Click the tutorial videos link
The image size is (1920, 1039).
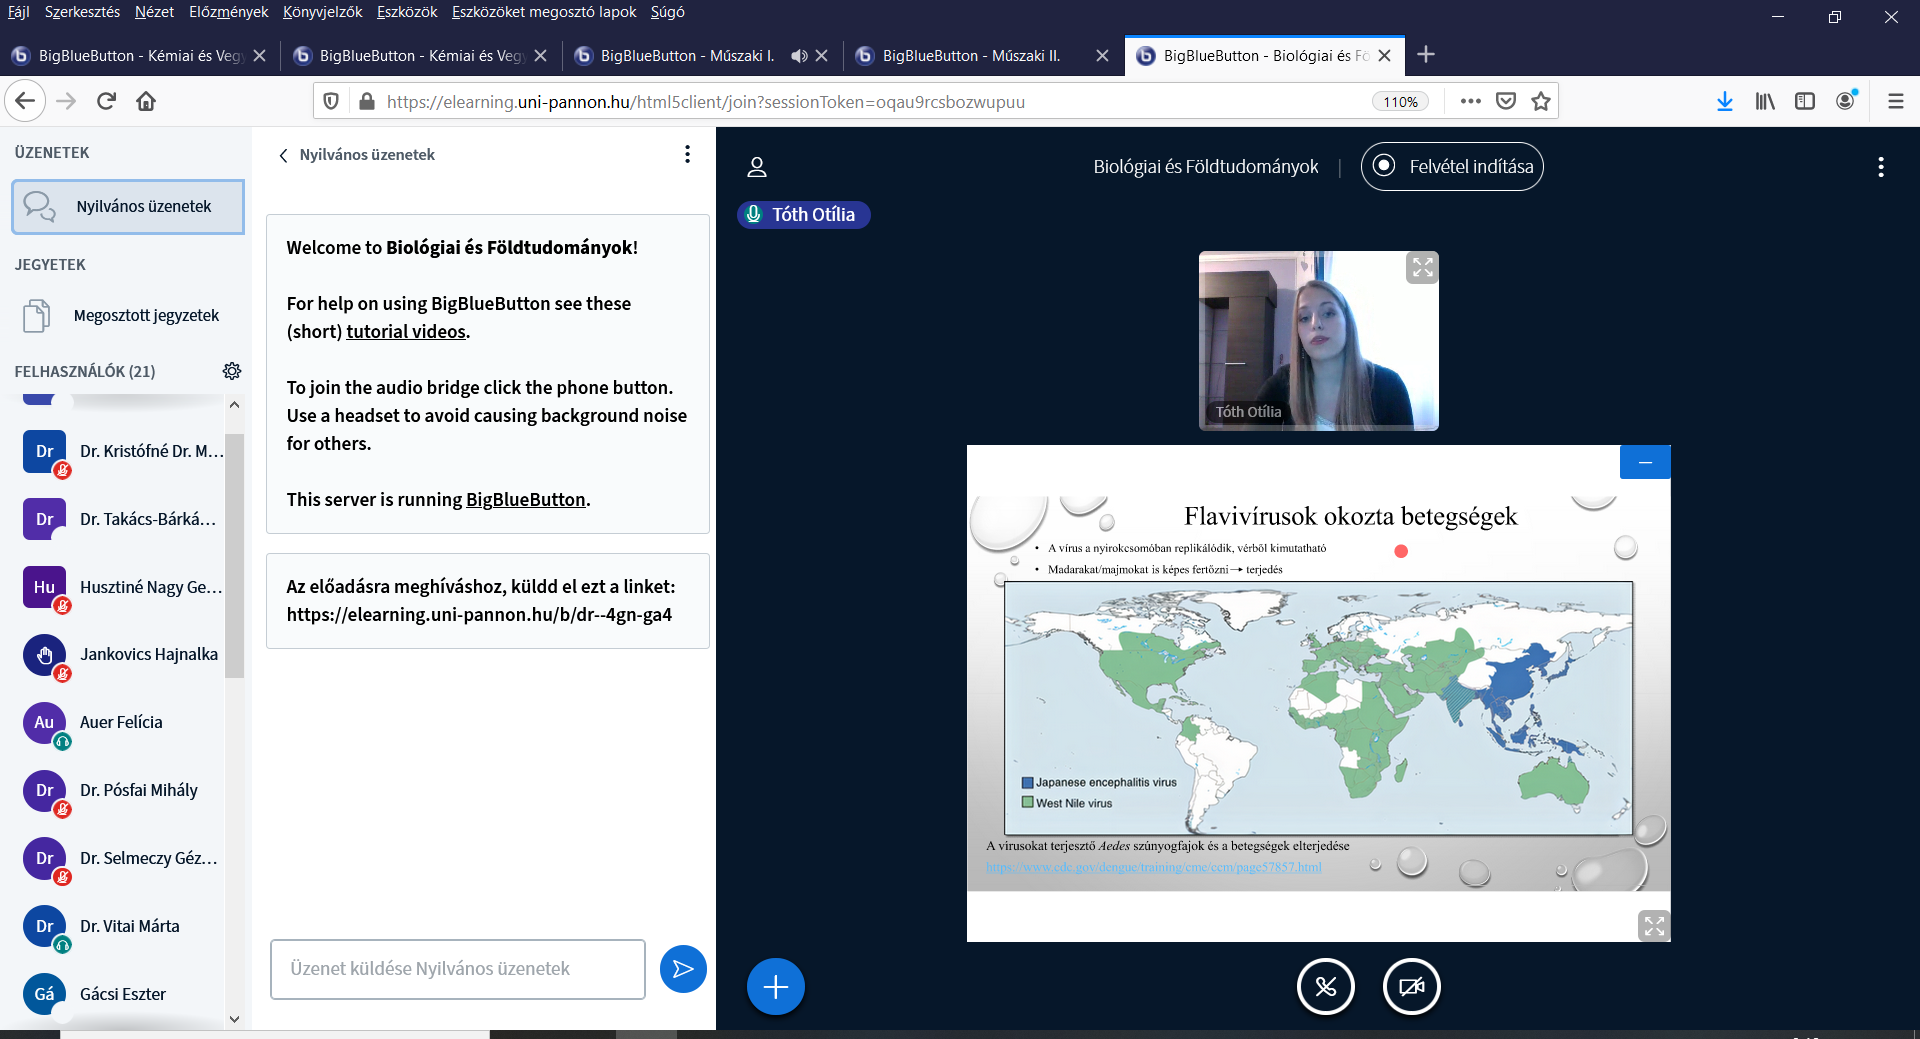(406, 332)
